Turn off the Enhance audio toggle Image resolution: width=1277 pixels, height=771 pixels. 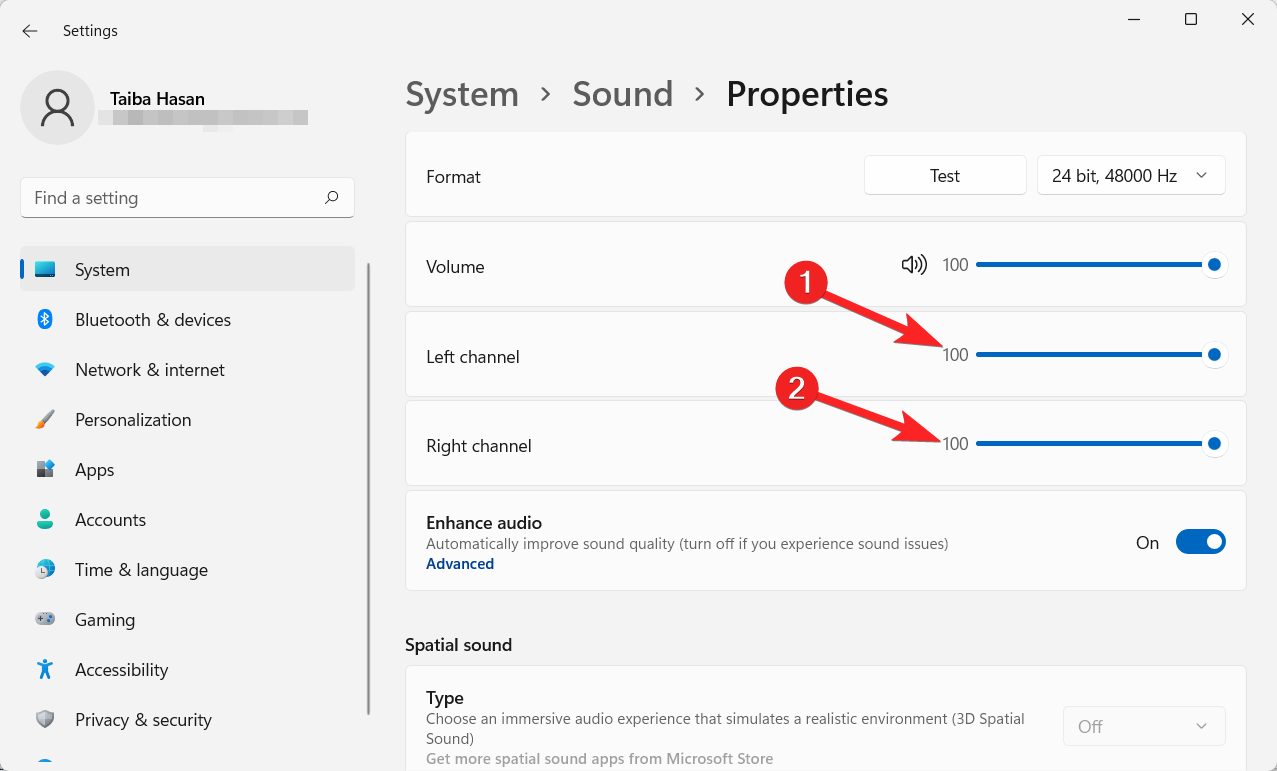click(x=1201, y=542)
